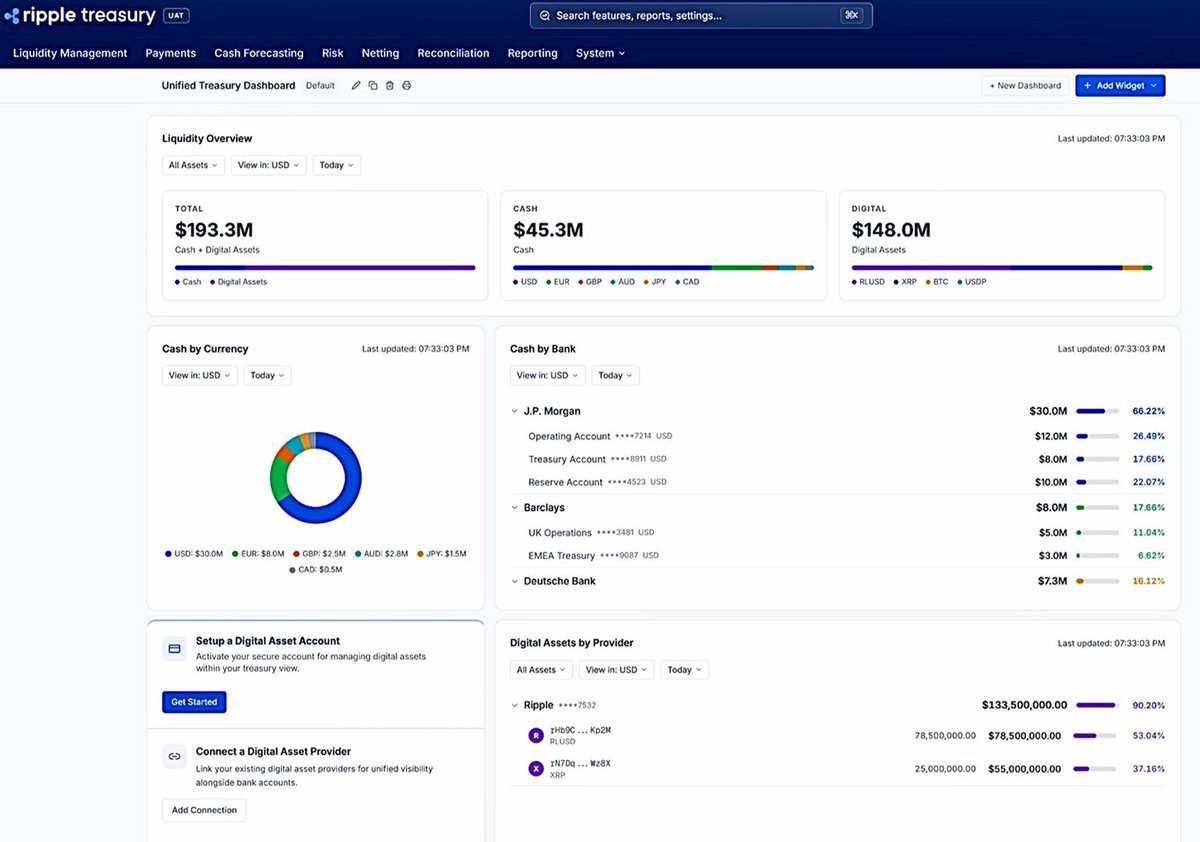This screenshot has width=1200, height=842.
Task: Open View in USD dropdown in Cash by Currency
Action: [x=199, y=376]
